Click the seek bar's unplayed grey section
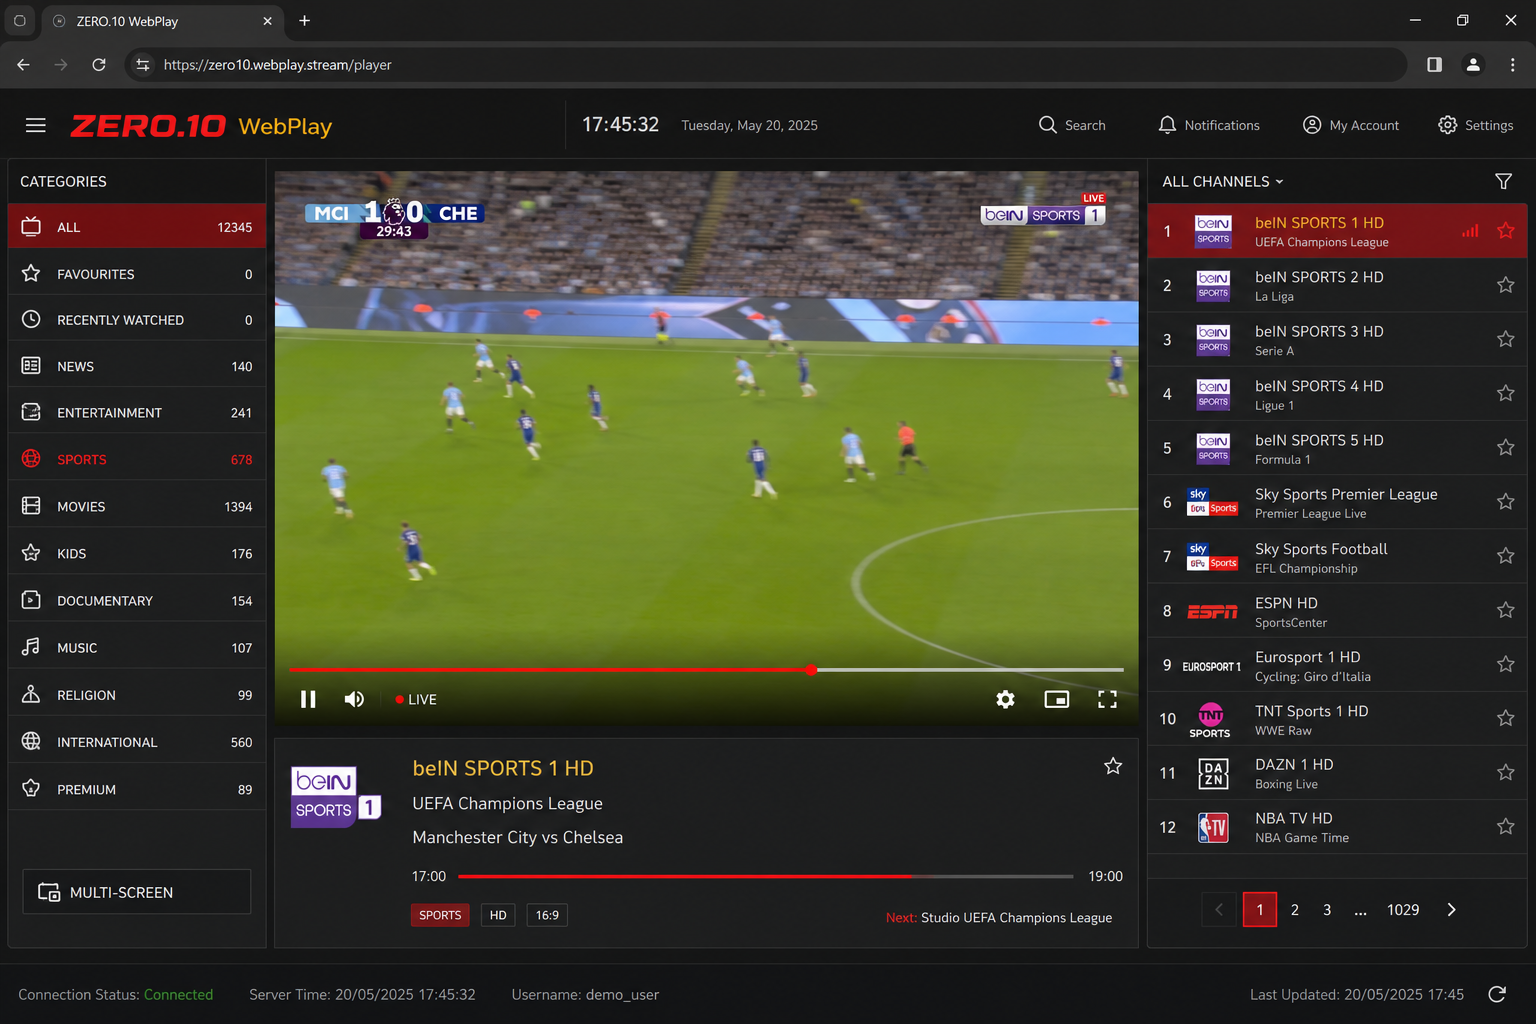Screen dimensions: 1536x1024 (970, 669)
